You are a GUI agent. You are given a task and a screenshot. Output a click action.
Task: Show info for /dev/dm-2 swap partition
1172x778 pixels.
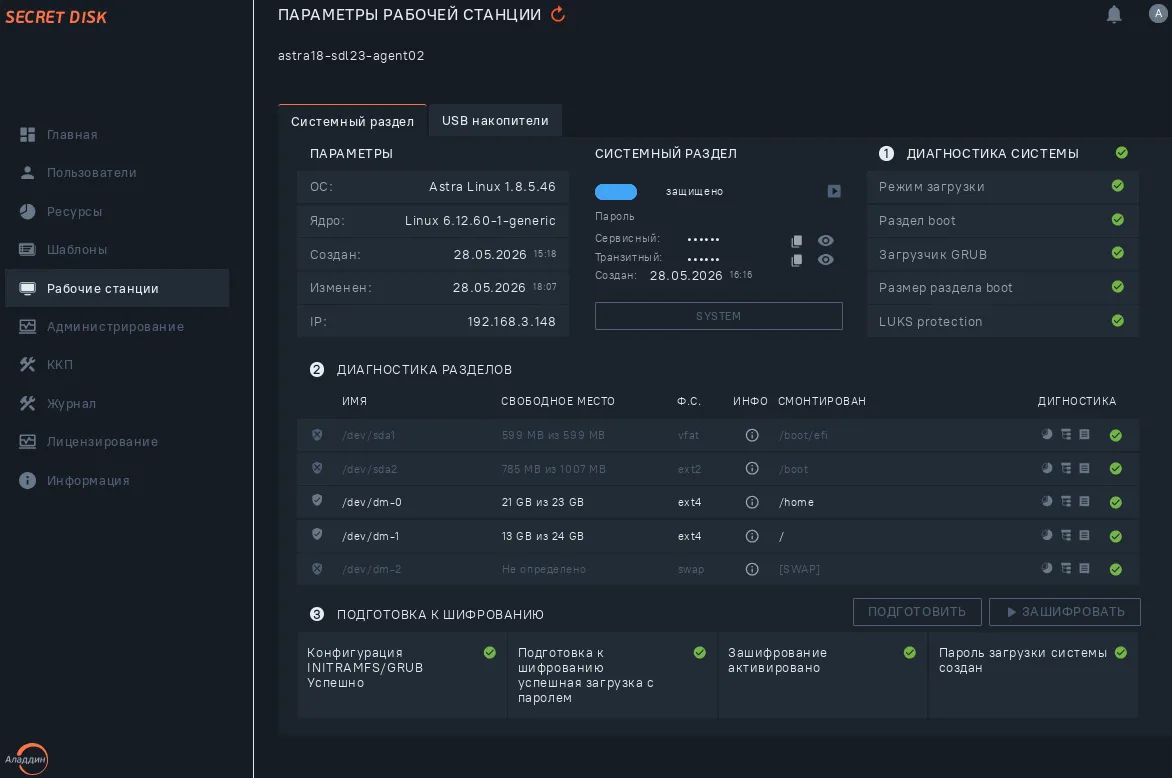[x=752, y=569]
